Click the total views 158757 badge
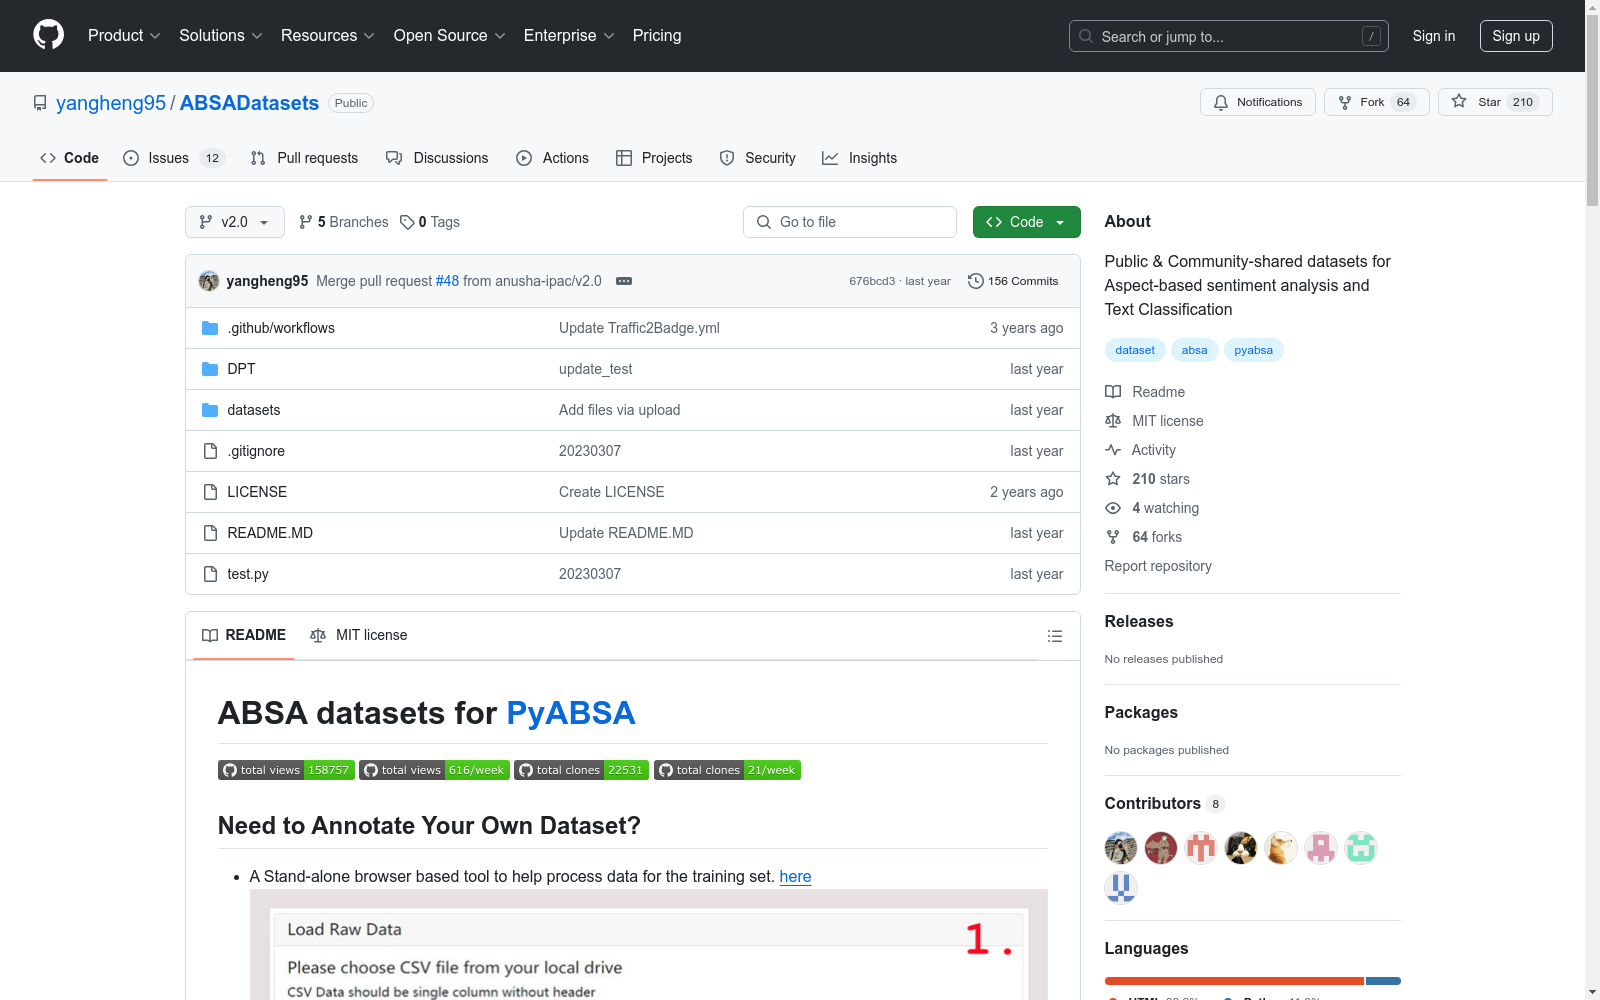The image size is (1600, 1000). point(286,770)
